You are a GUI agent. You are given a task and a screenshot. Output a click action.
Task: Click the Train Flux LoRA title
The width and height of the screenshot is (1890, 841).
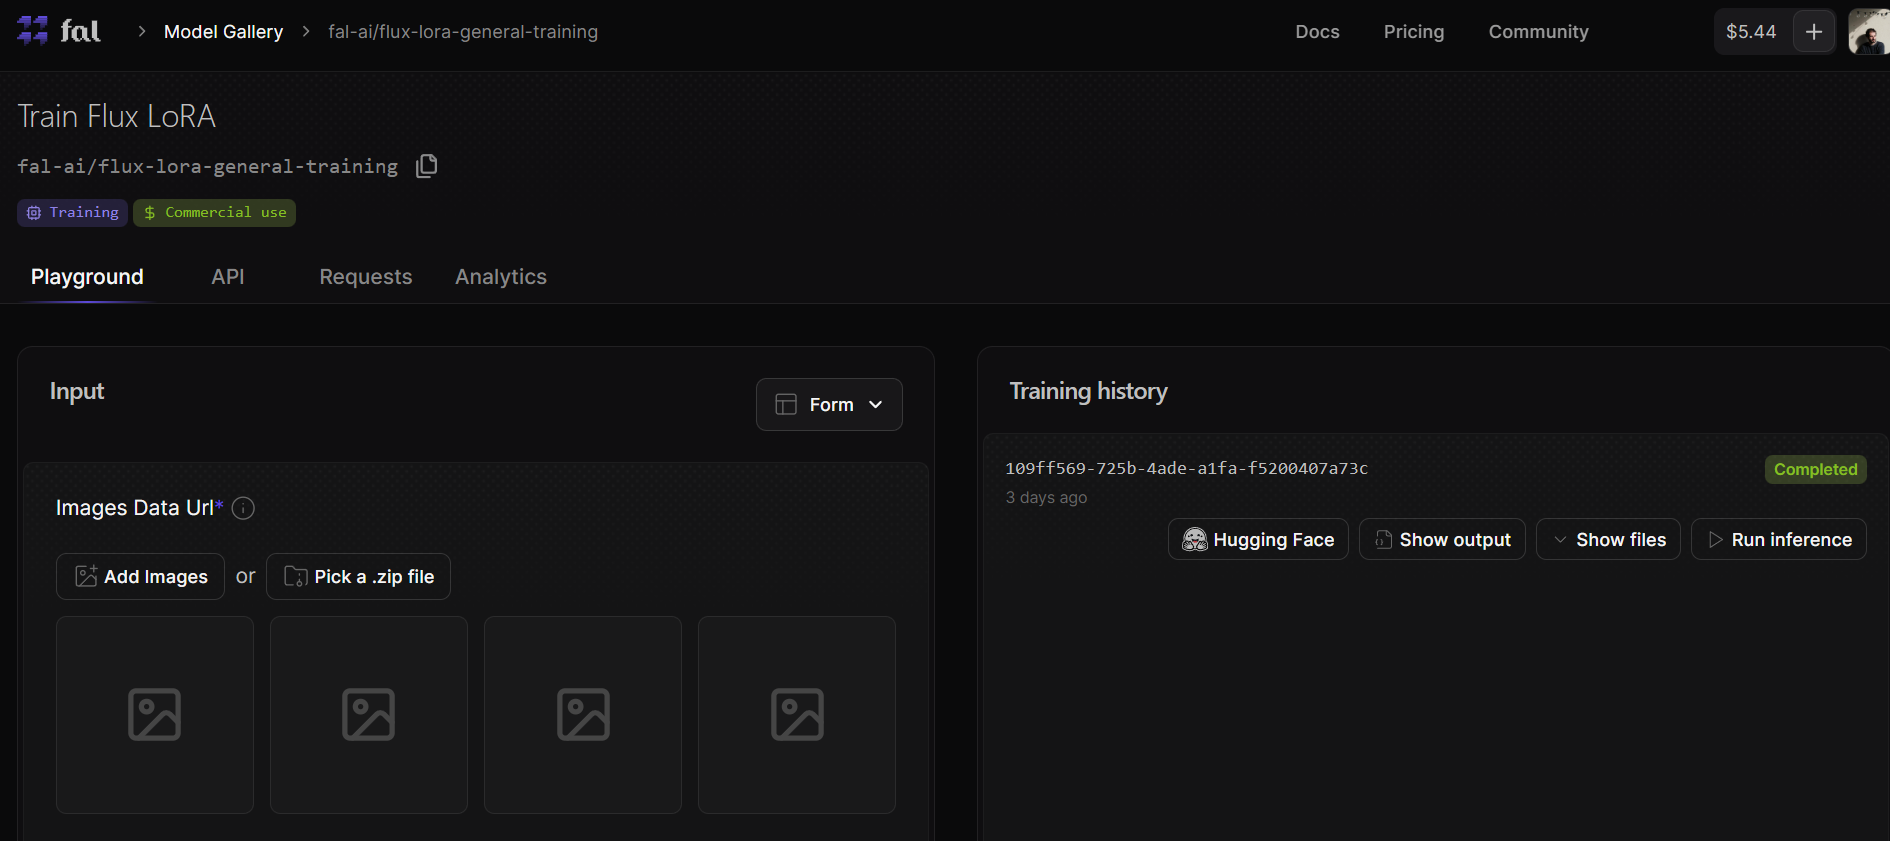[x=117, y=116]
